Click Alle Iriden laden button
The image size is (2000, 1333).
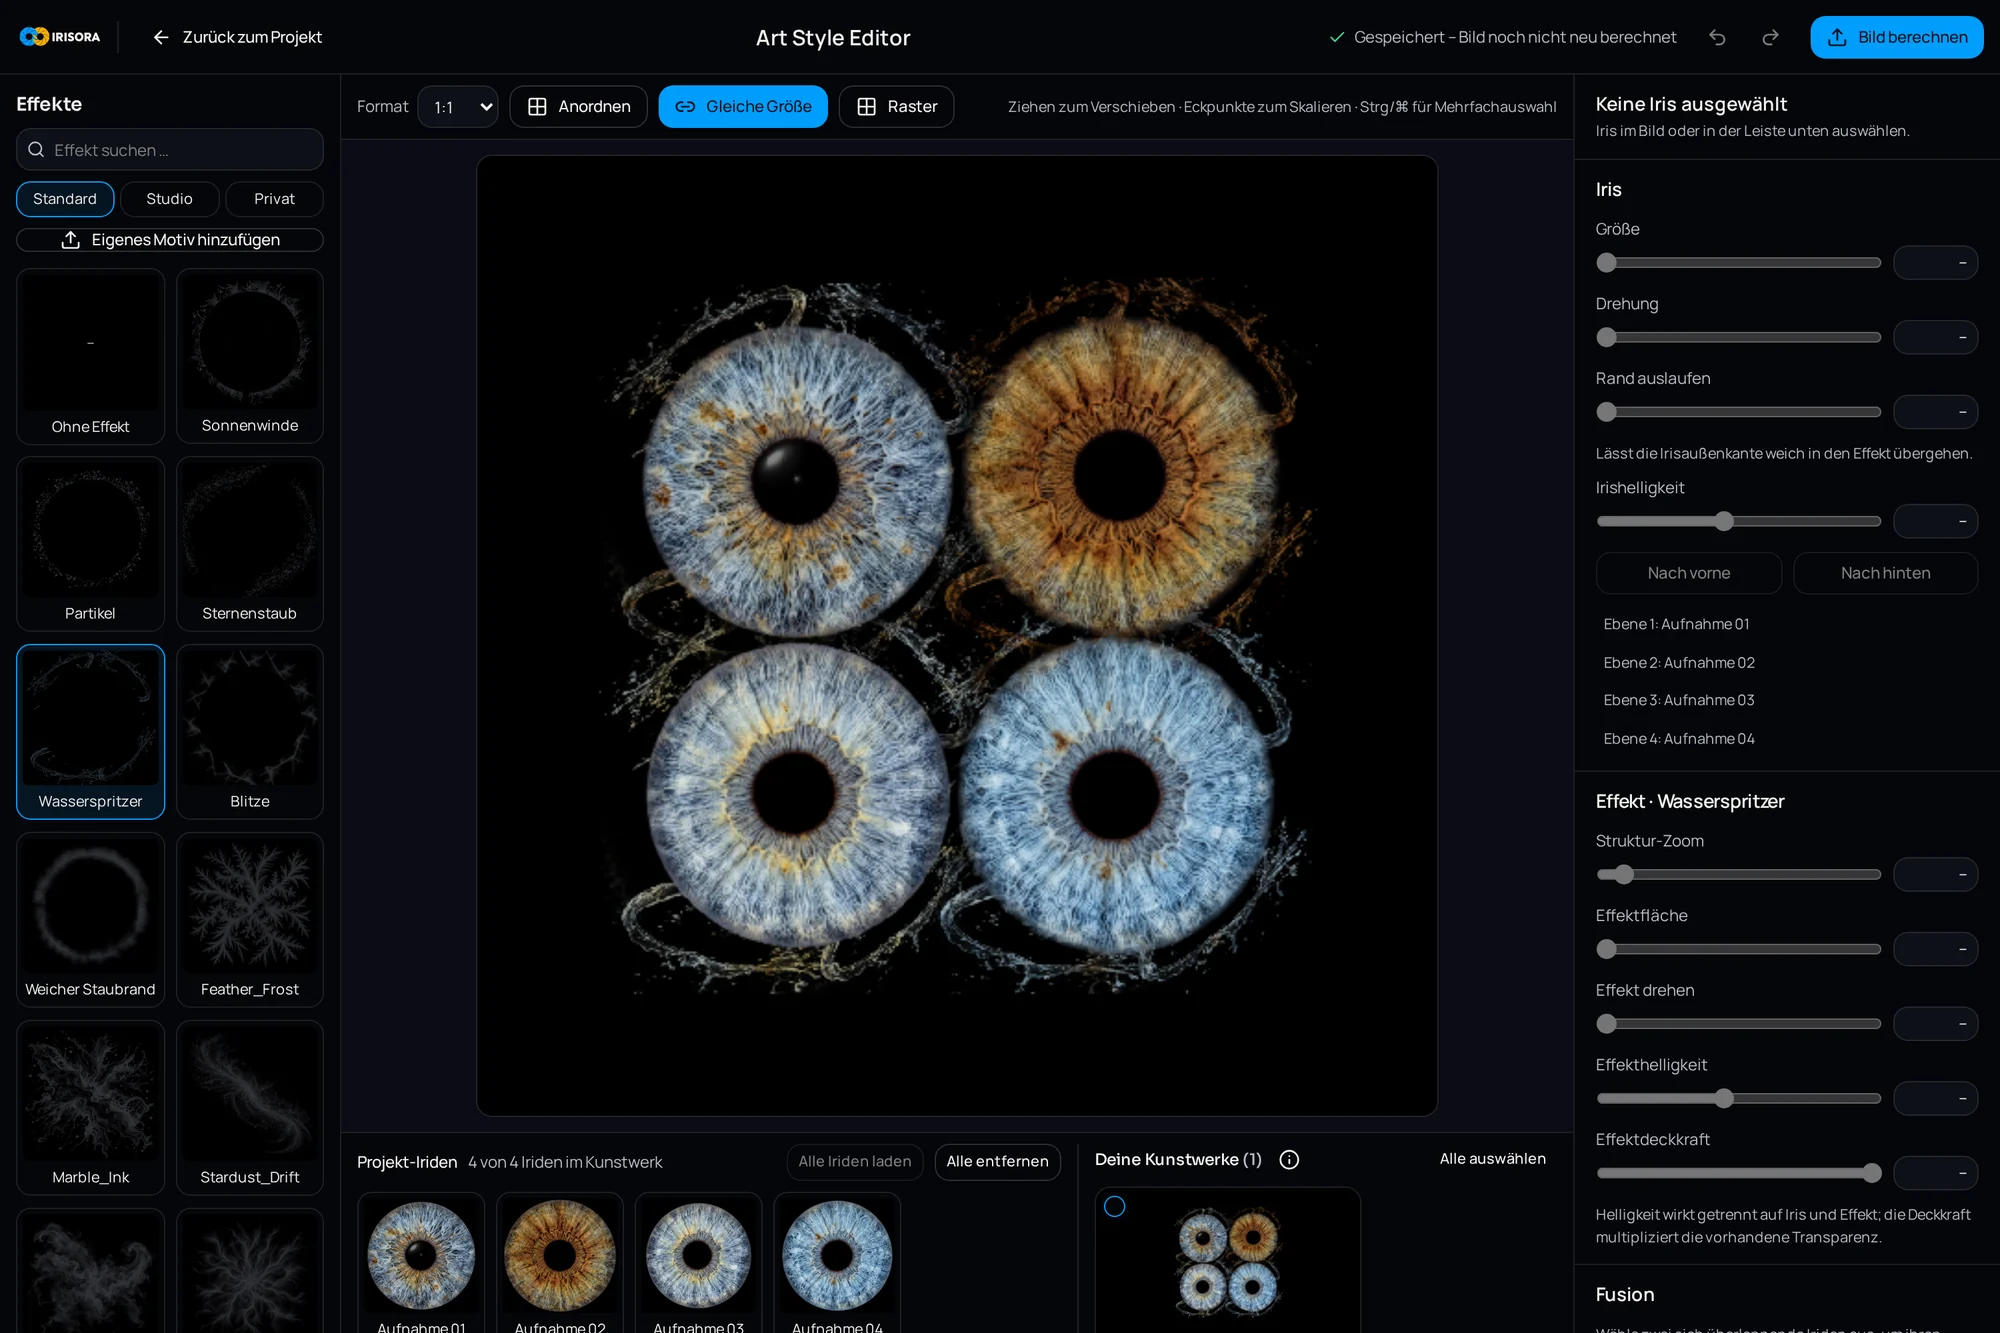pos(855,1162)
